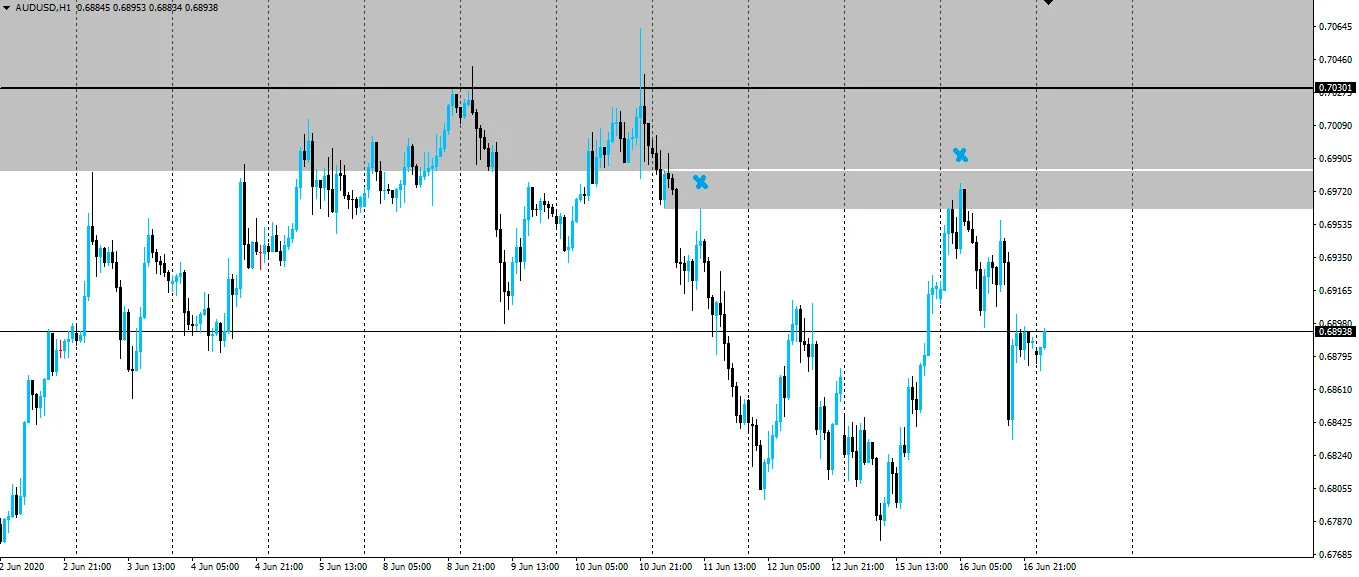The height and width of the screenshot is (577, 1359).
Task: Click the 0.70090 price scale label
Action: tap(1336, 126)
